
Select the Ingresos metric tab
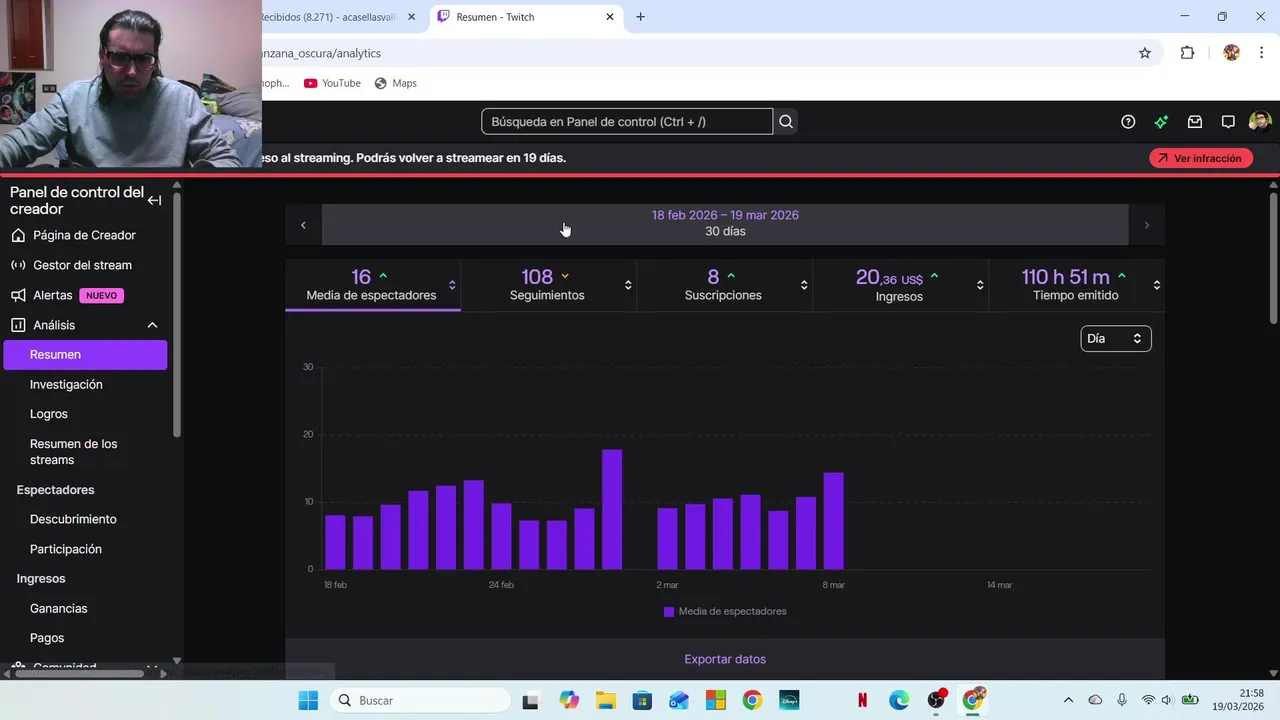[899, 285]
